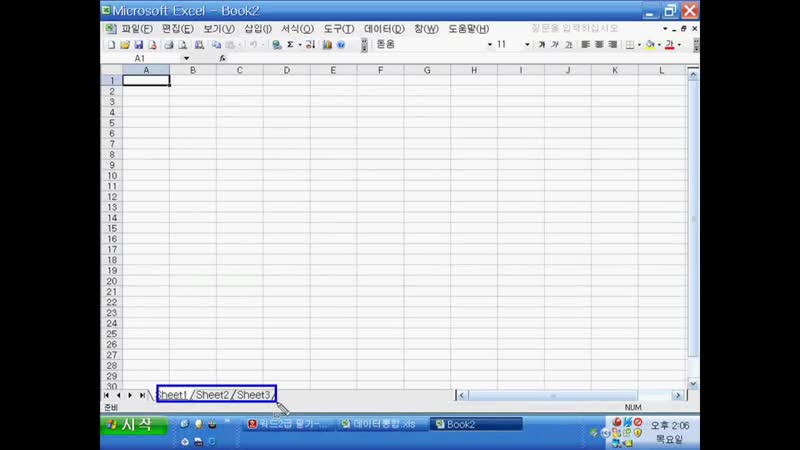
Task: Switch to the Sheet2 tab
Action: (212, 395)
